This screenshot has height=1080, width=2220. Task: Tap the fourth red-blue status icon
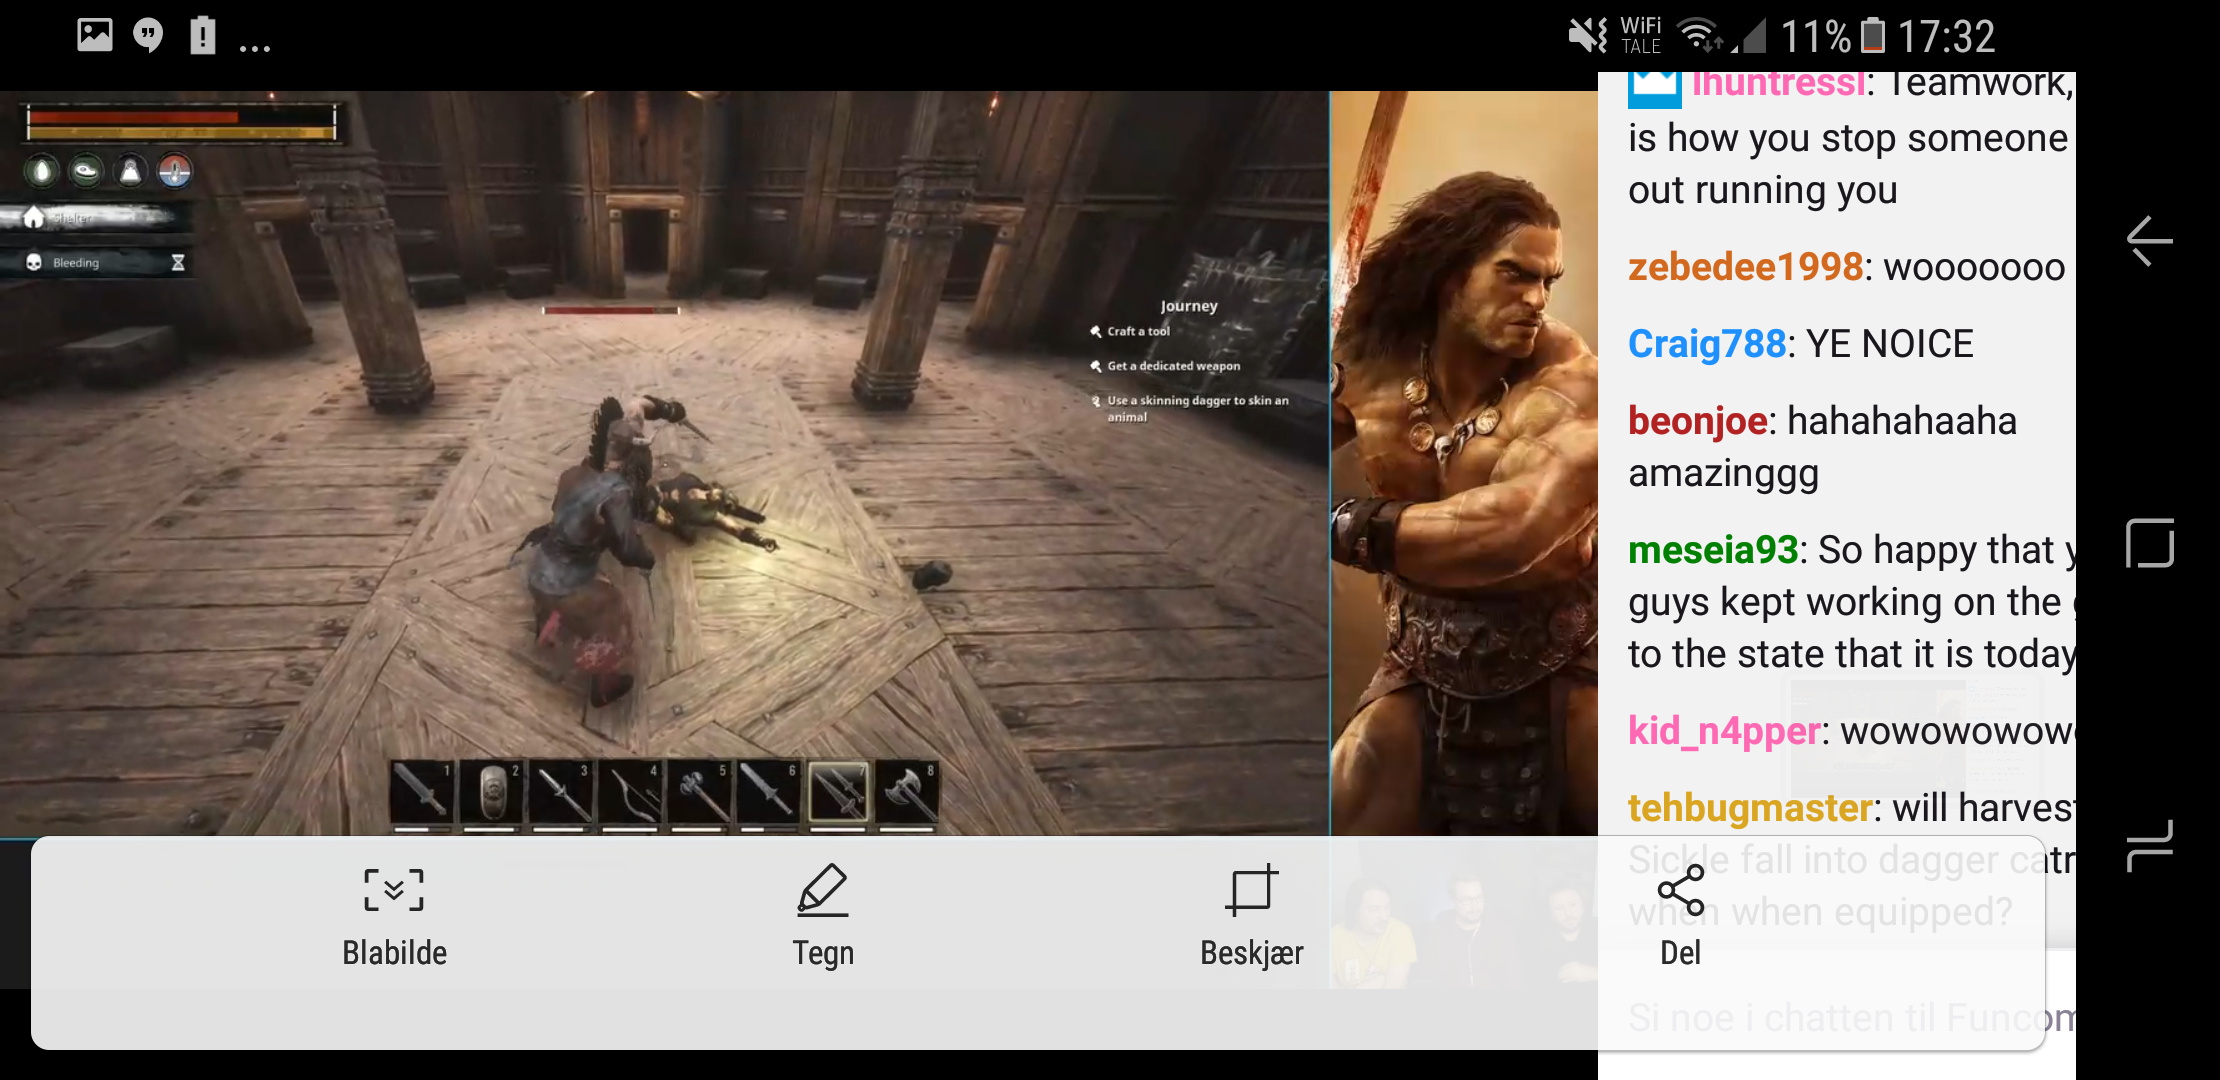click(x=175, y=172)
